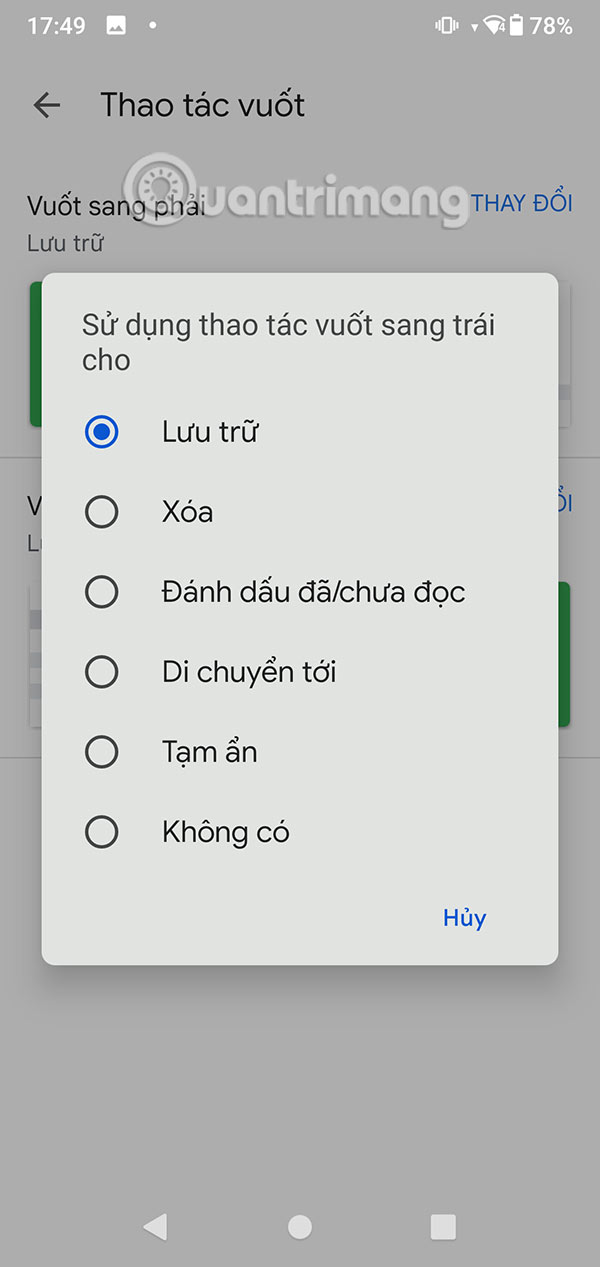The image size is (600, 1267).
Task: Tap Hủy to cancel the dialog
Action: [464, 917]
